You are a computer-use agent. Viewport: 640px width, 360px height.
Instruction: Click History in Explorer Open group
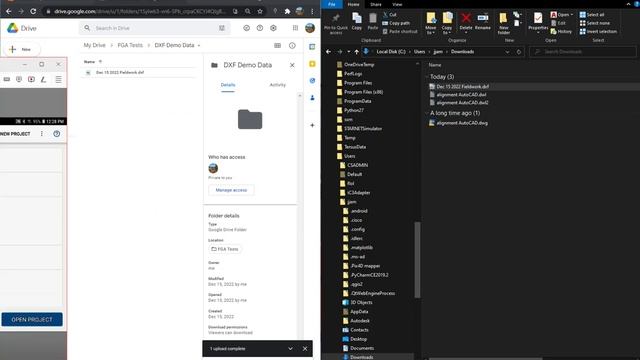(x=562, y=31)
